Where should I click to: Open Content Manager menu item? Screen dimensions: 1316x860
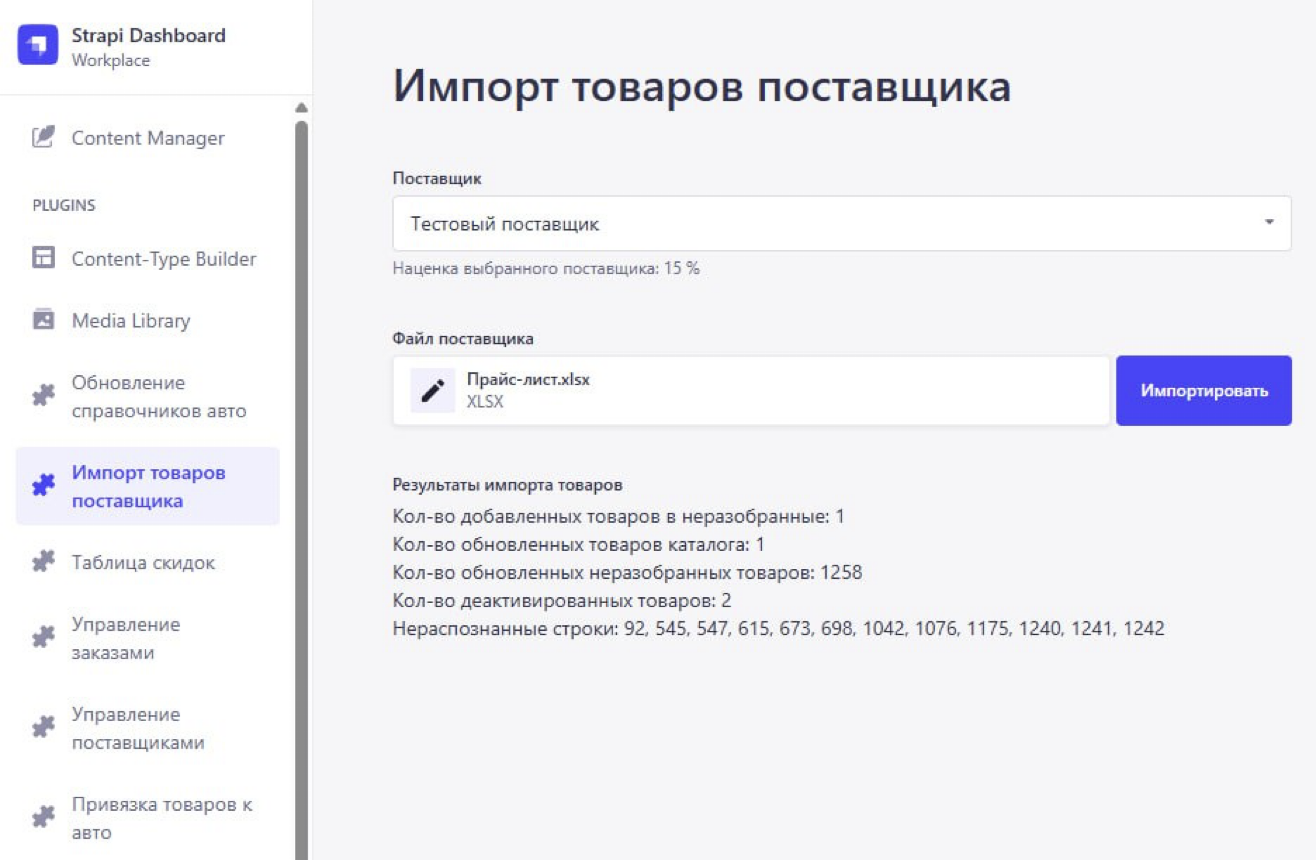click(148, 138)
